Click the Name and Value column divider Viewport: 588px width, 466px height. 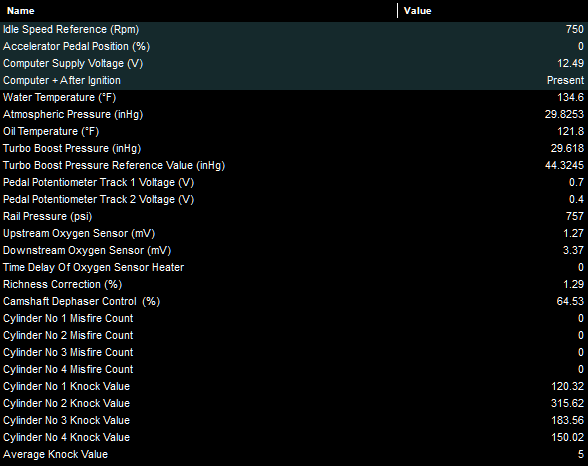point(398,10)
